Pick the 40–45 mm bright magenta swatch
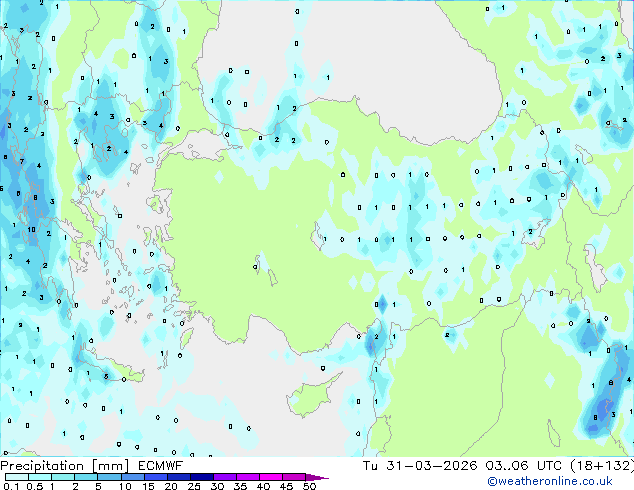The height and width of the screenshot is (490, 634). pos(271,477)
